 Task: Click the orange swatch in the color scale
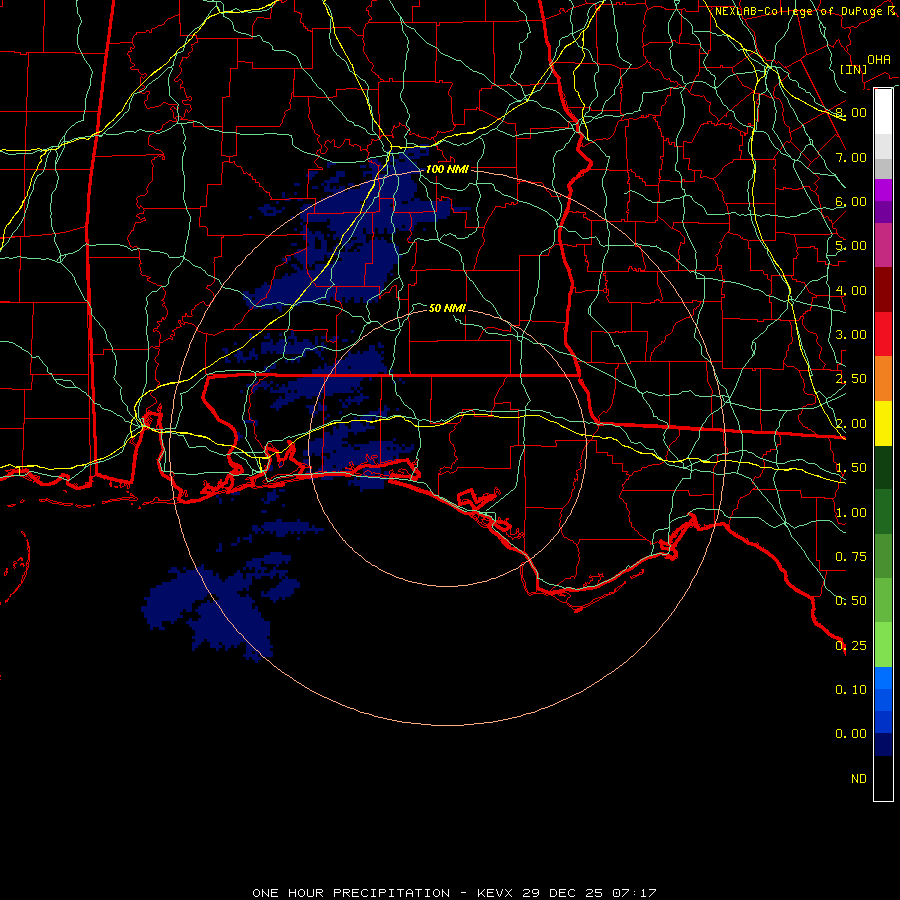(x=883, y=379)
